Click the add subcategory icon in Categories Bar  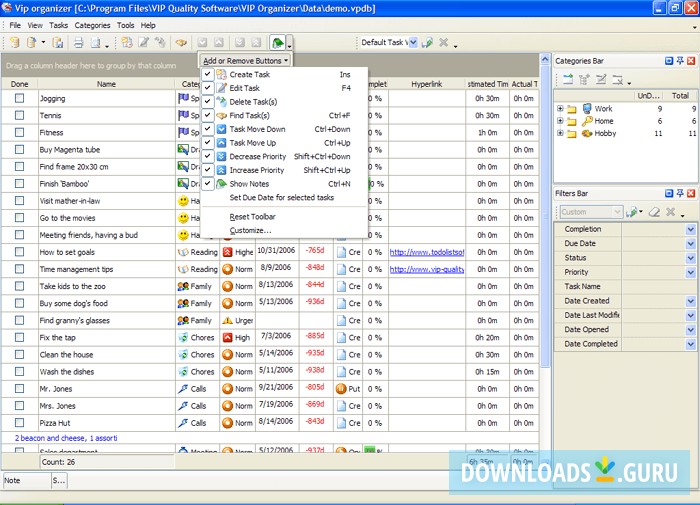pyautogui.click(x=584, y=80)
